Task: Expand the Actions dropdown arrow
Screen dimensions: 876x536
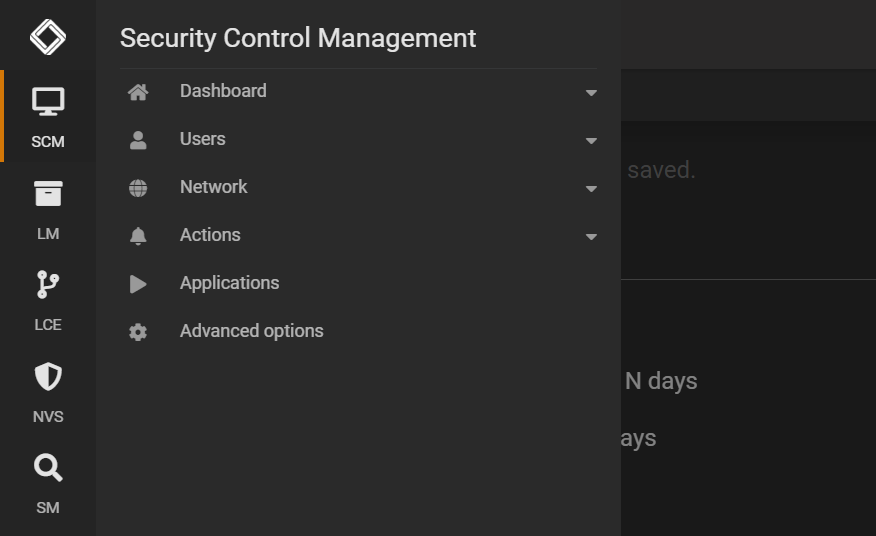Action: click(x=591, y=237)
